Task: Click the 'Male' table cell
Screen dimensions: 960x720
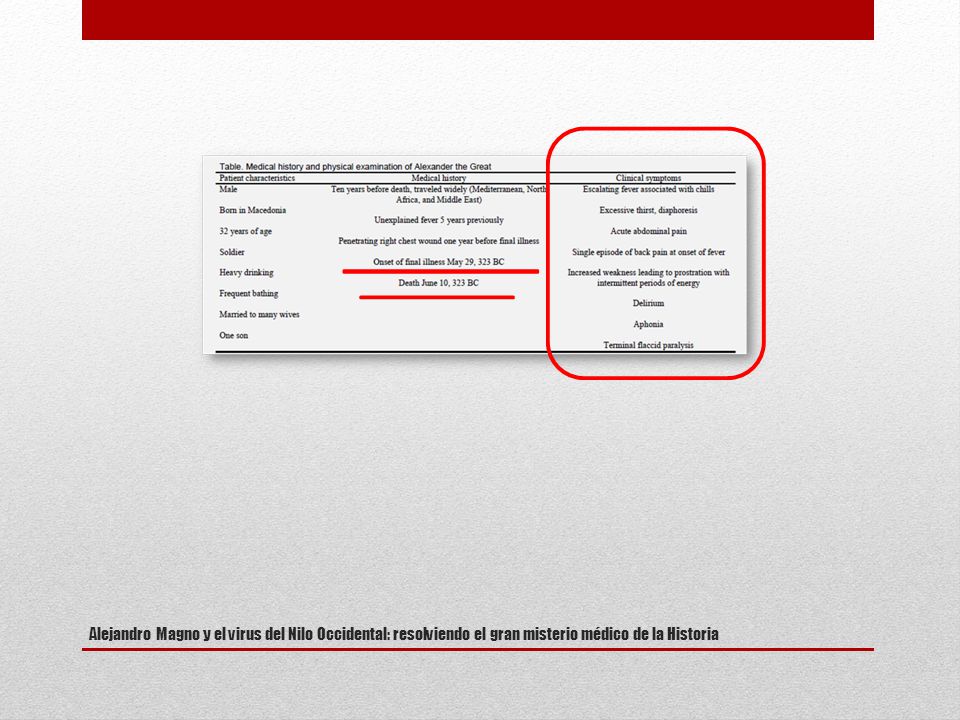Action: tap(228, 189)
